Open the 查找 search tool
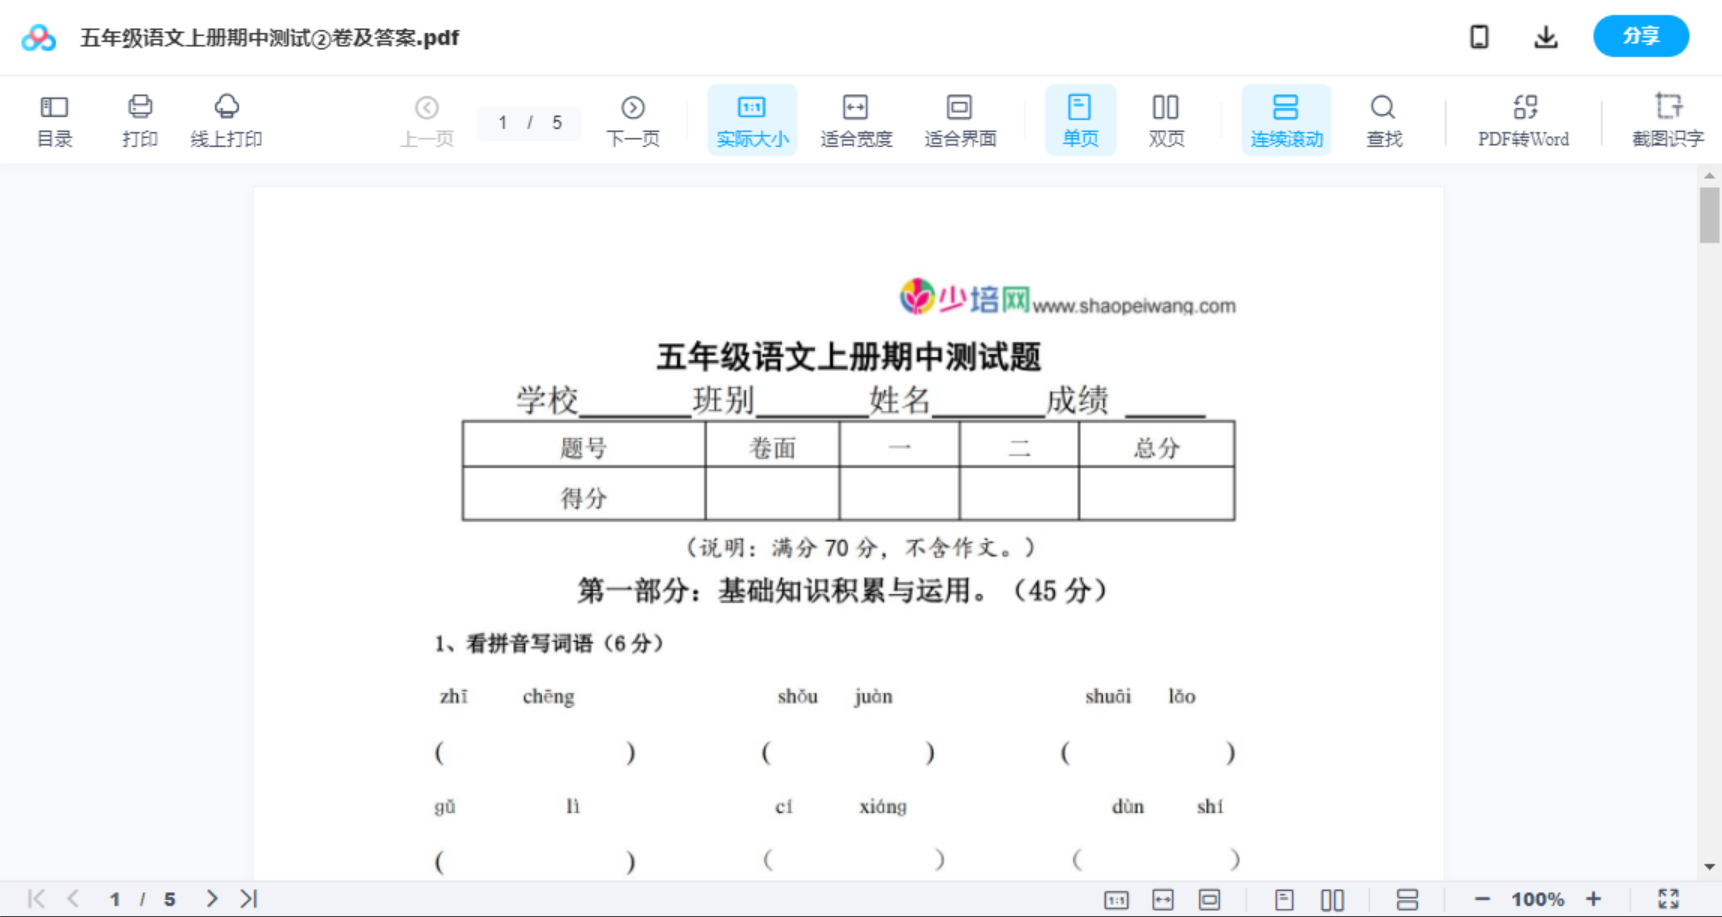This screenshot has height=917, width=1722. coord(1384,119)
